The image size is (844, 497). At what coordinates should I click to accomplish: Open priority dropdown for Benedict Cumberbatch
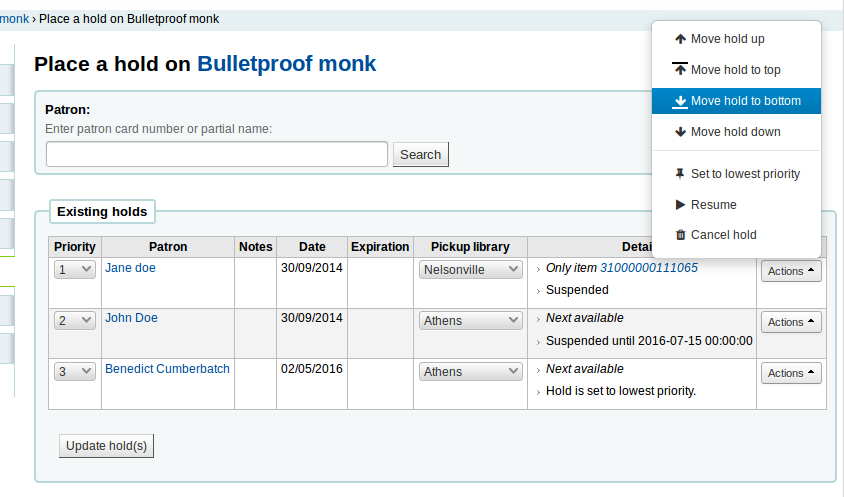click(75, 372)
